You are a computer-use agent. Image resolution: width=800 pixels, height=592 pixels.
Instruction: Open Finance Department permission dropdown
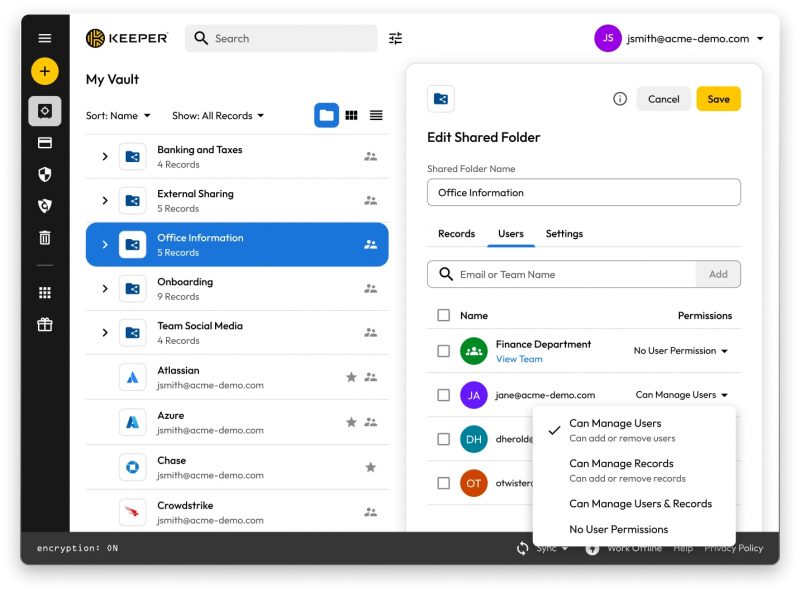[680, 351]
